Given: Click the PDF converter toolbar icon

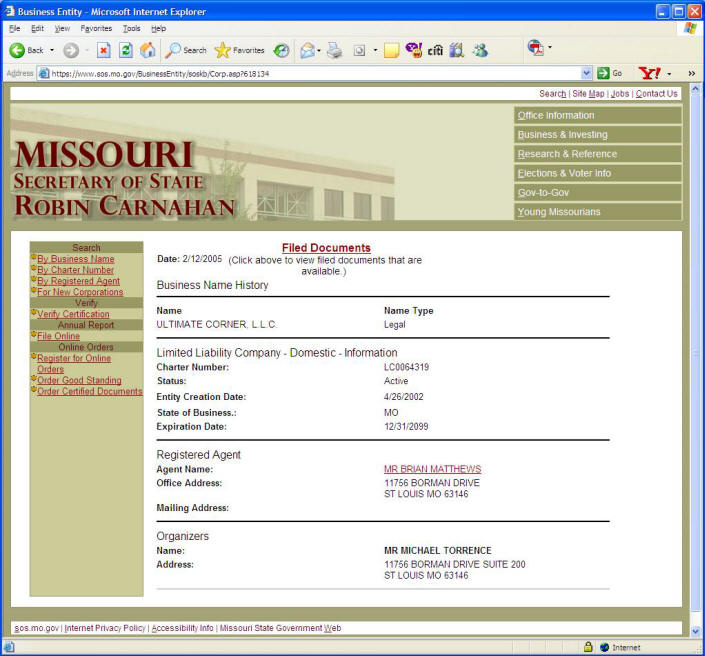Looking at the screenshot, I should [535, 47].
